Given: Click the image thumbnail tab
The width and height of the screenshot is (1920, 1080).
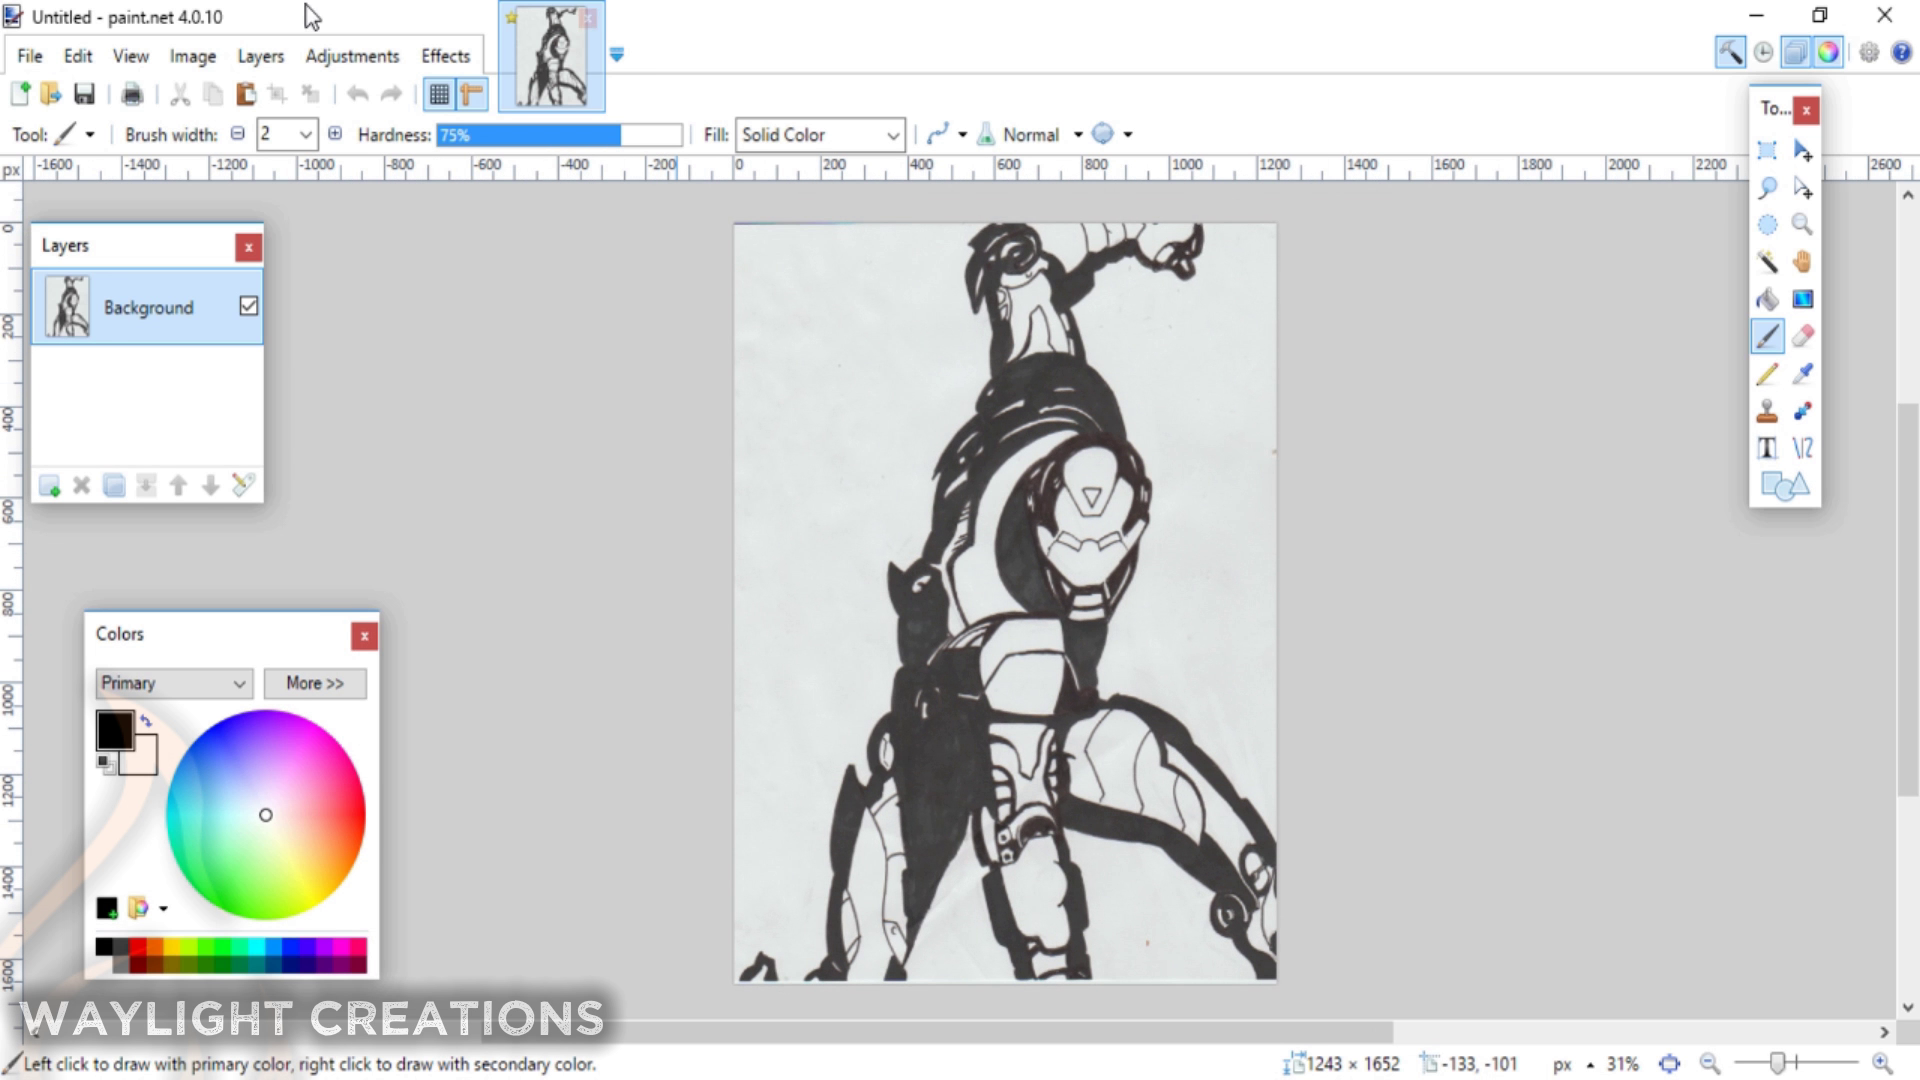Looking at the screenshot, I should [552, 57].
